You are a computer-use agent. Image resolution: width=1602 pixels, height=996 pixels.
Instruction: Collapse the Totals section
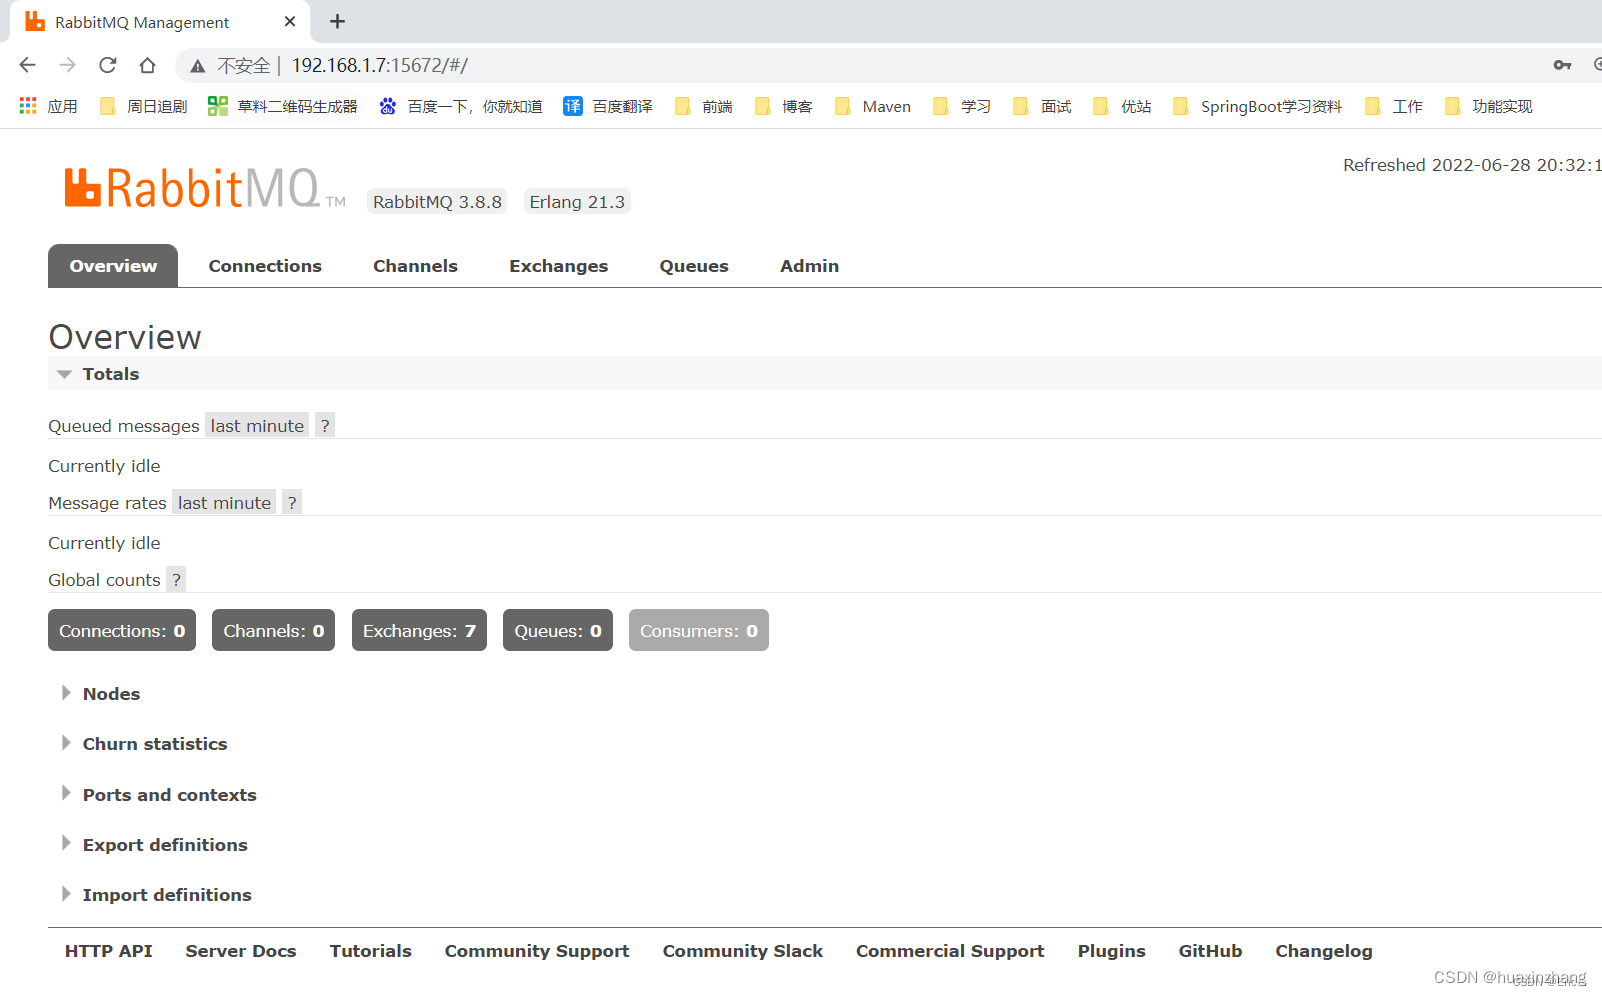(x=66, y=373)
